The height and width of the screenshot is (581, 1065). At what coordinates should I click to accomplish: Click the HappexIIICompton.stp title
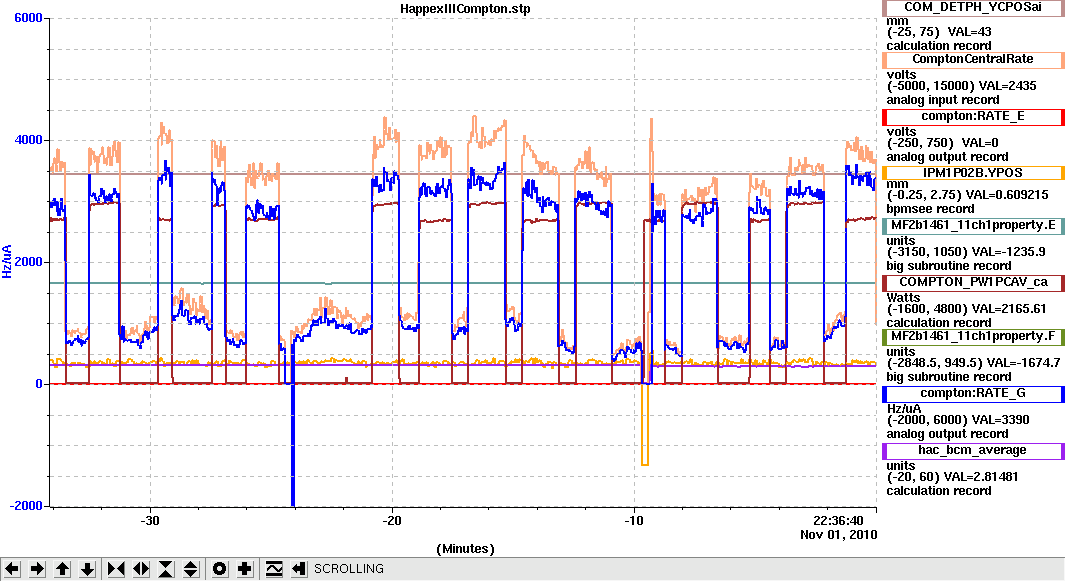click(x=465, y=9)
